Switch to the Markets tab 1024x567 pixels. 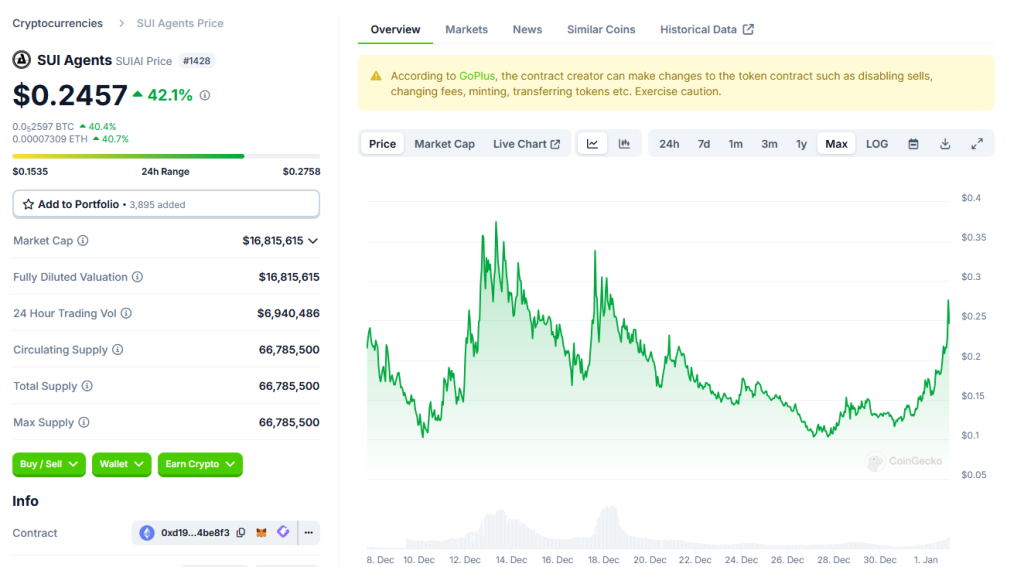coord(466,29)
